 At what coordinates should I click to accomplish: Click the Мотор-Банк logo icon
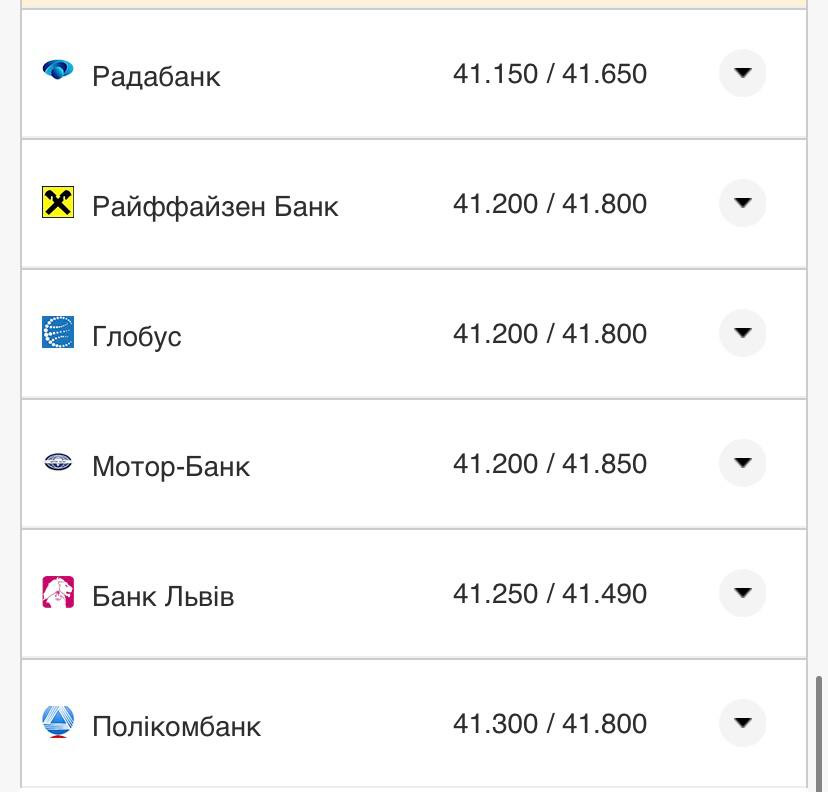pos(58,462)
